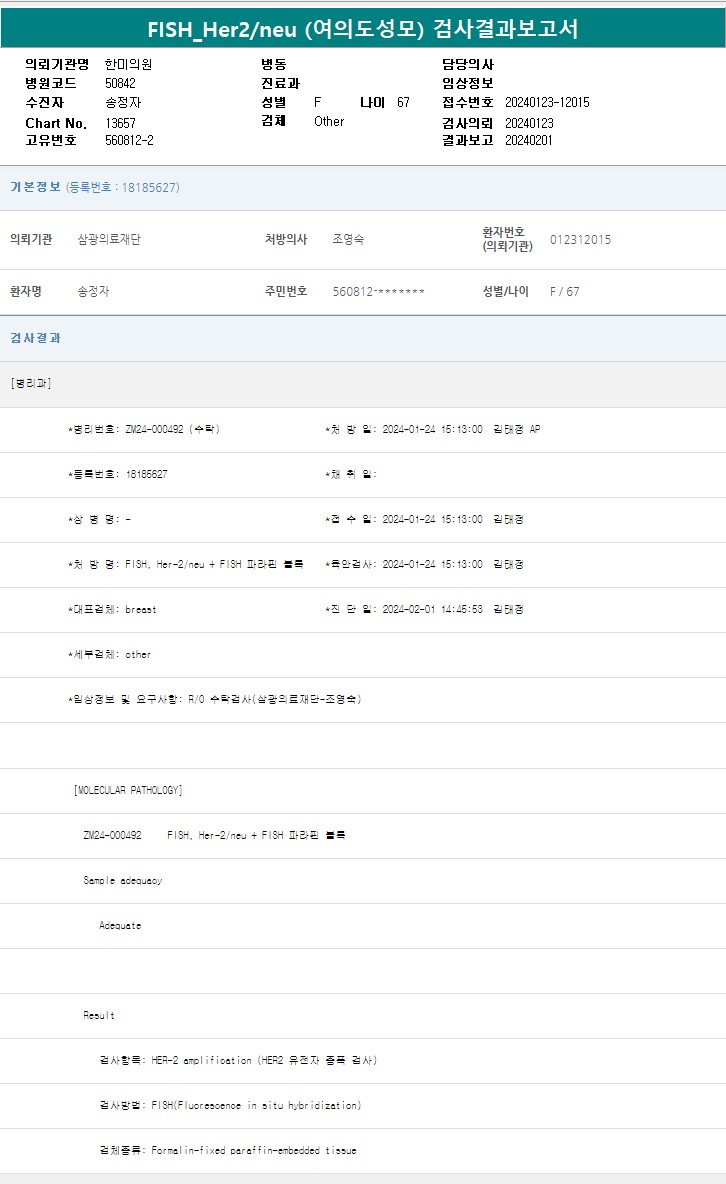Select the 검체종류 Formalin-fixed tissue line
726x1184 pixels.
click(228, 1151)
